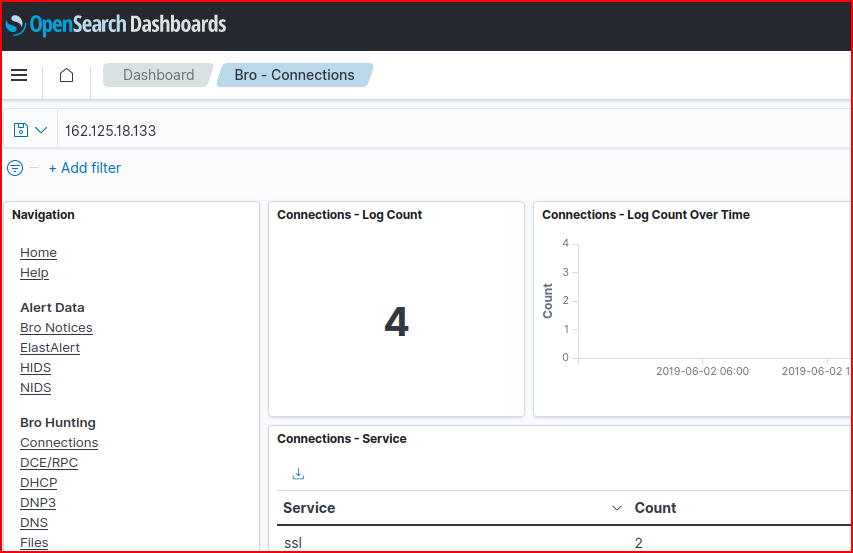
Task: Click the Dashboard breadcrumb
Action: 158,75
